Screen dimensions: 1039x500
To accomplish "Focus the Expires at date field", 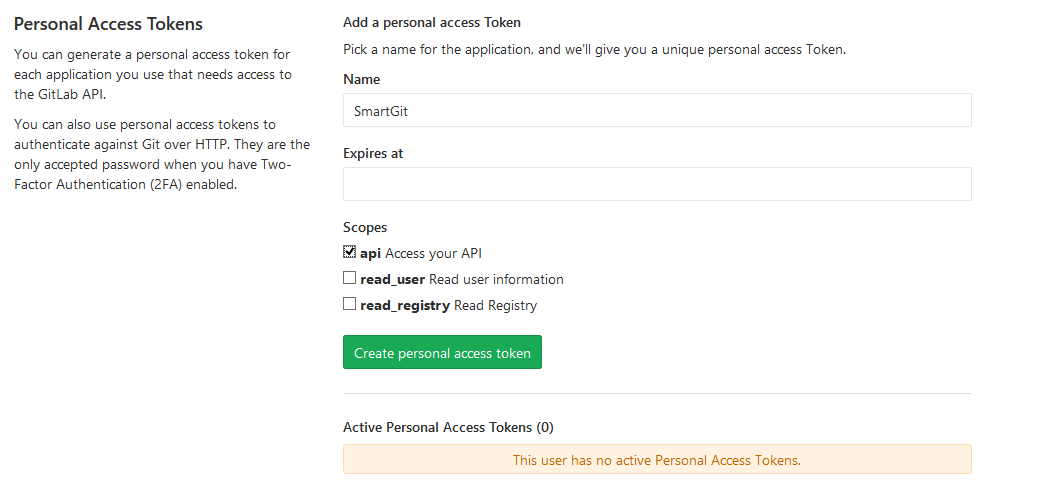I will tap(656, 184).
